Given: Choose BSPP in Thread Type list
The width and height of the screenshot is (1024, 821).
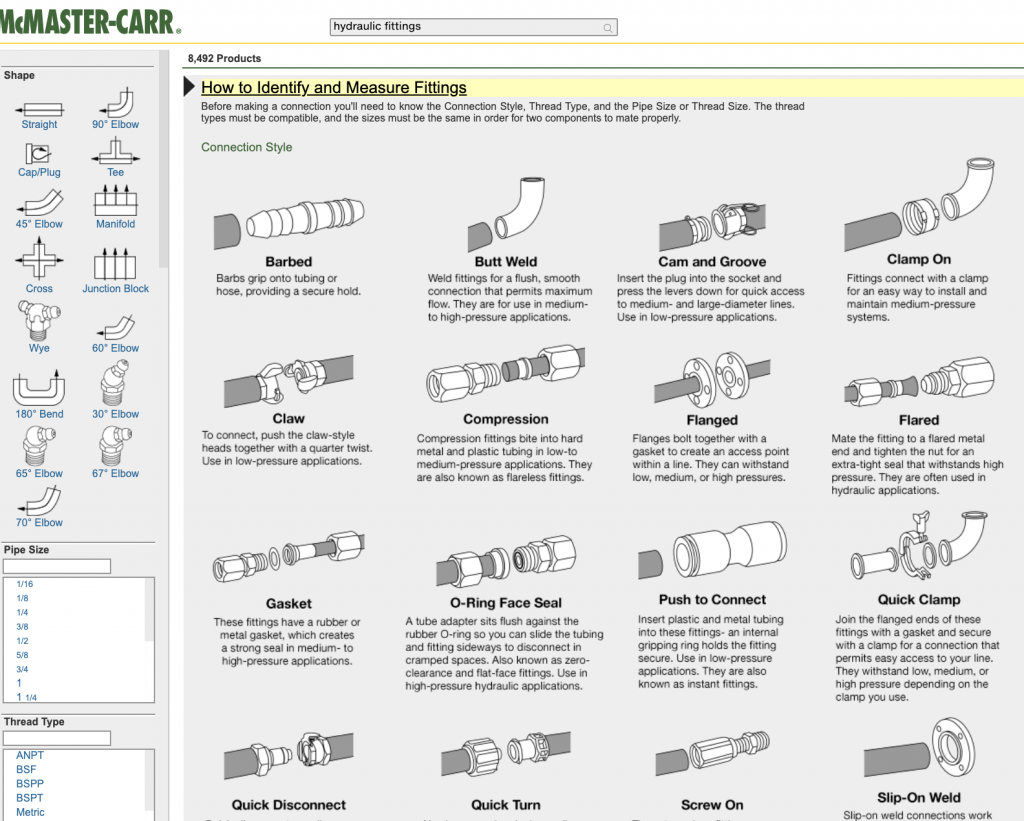Looking at the screenshot, I should 30,784.
